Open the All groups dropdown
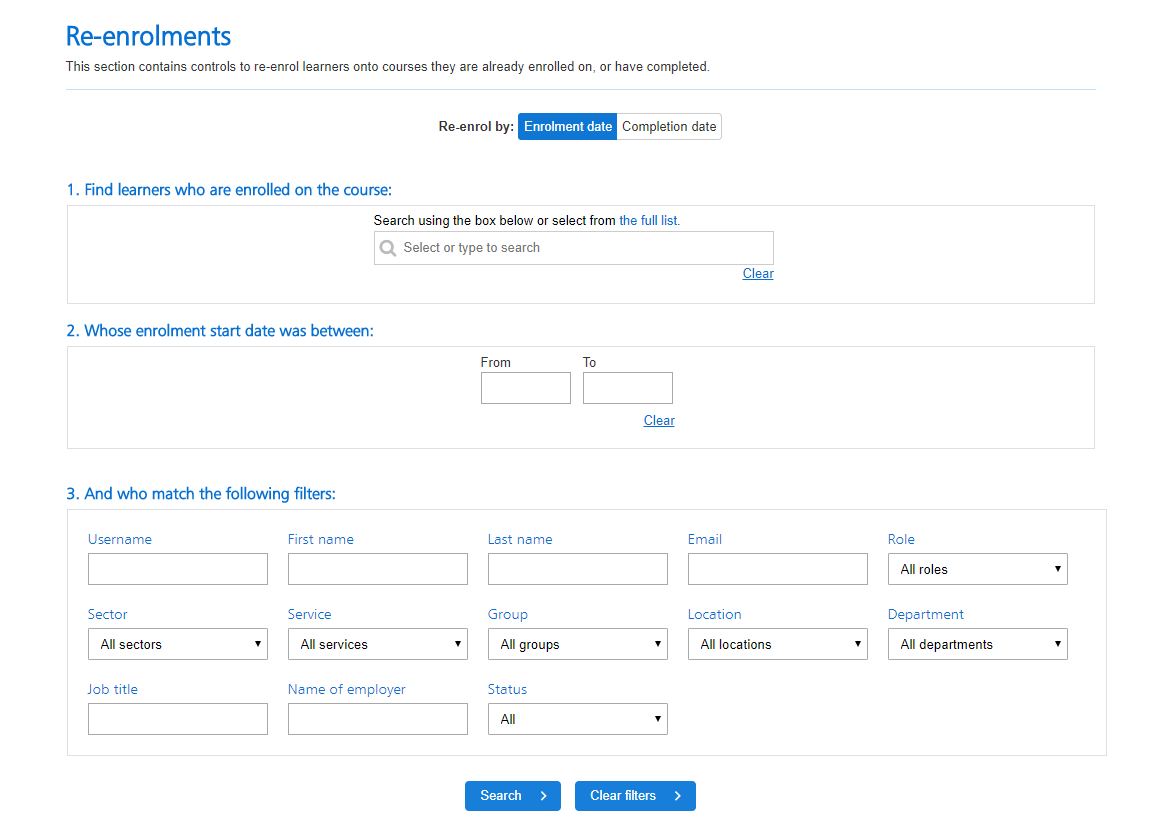1162x840 pixels. coord(578,644)
